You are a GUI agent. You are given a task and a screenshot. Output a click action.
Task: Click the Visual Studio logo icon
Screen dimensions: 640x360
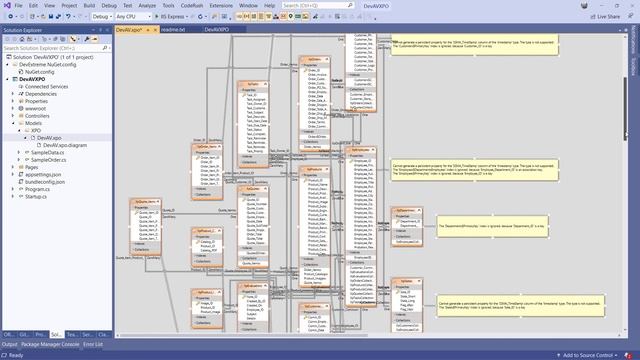point(7,5)
